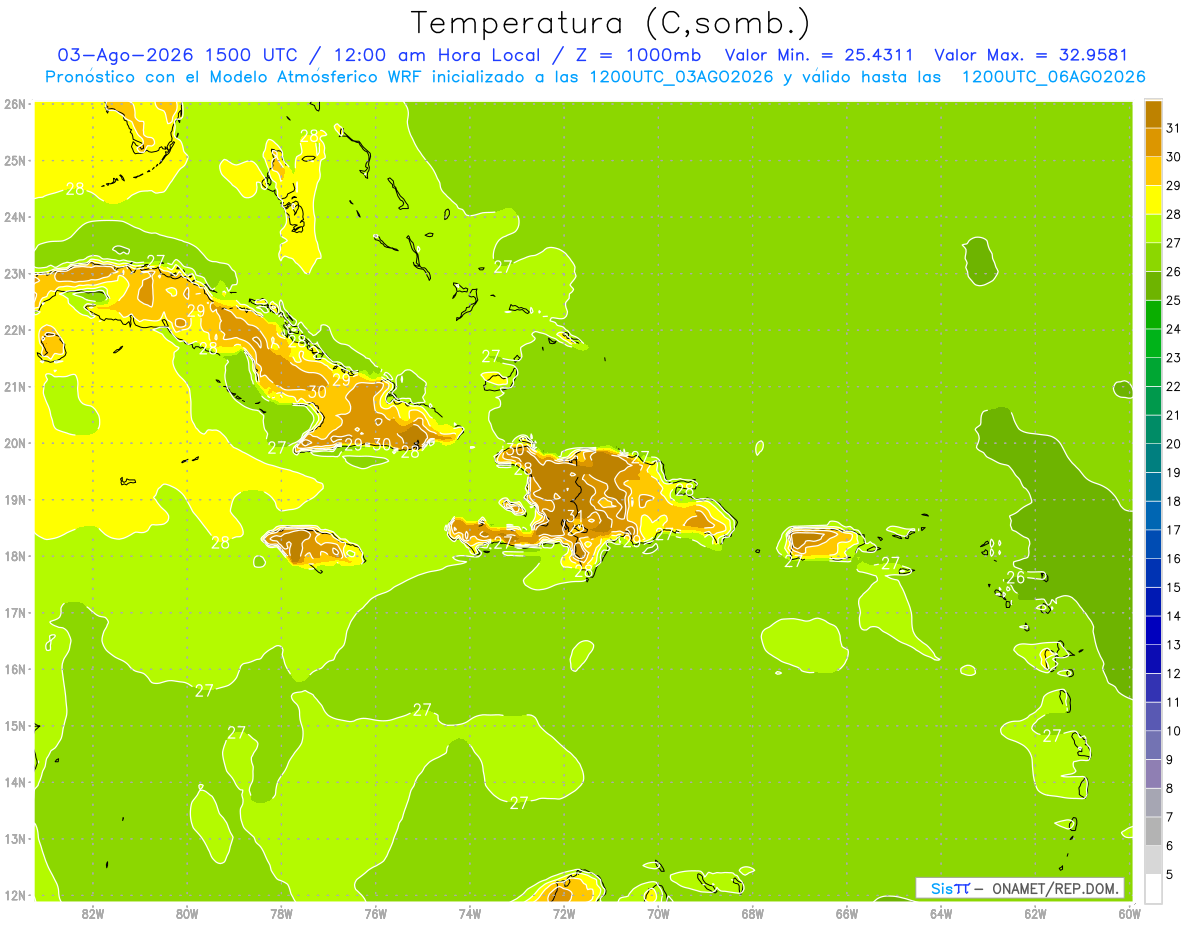Click the green legend swatch between 26 and 27

(1154, 257)
